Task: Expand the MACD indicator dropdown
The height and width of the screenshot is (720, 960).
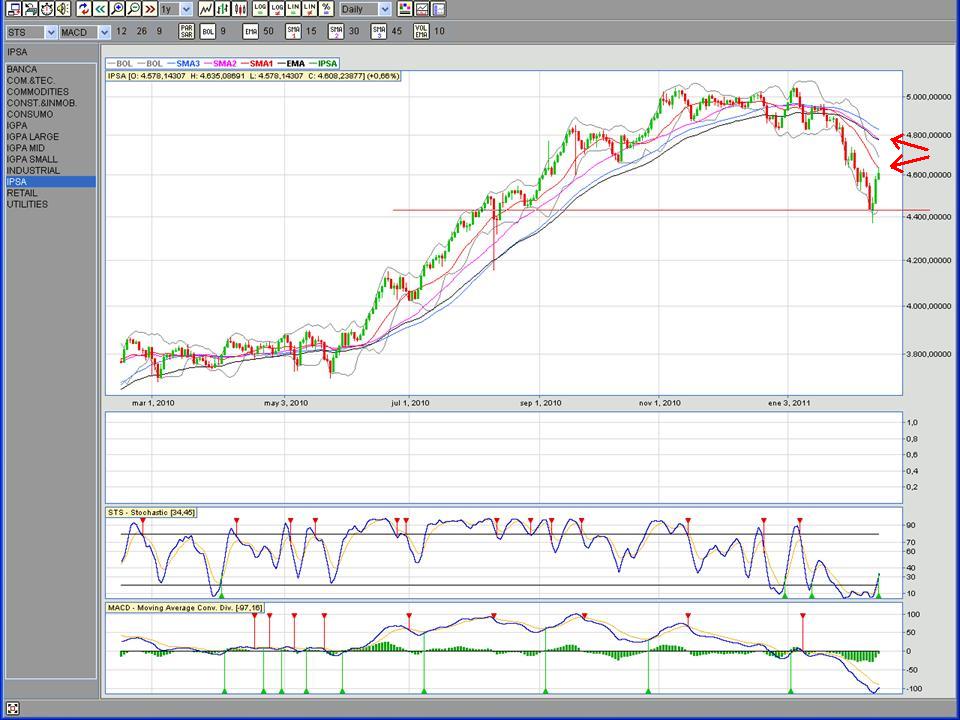Action: point(104,33)
